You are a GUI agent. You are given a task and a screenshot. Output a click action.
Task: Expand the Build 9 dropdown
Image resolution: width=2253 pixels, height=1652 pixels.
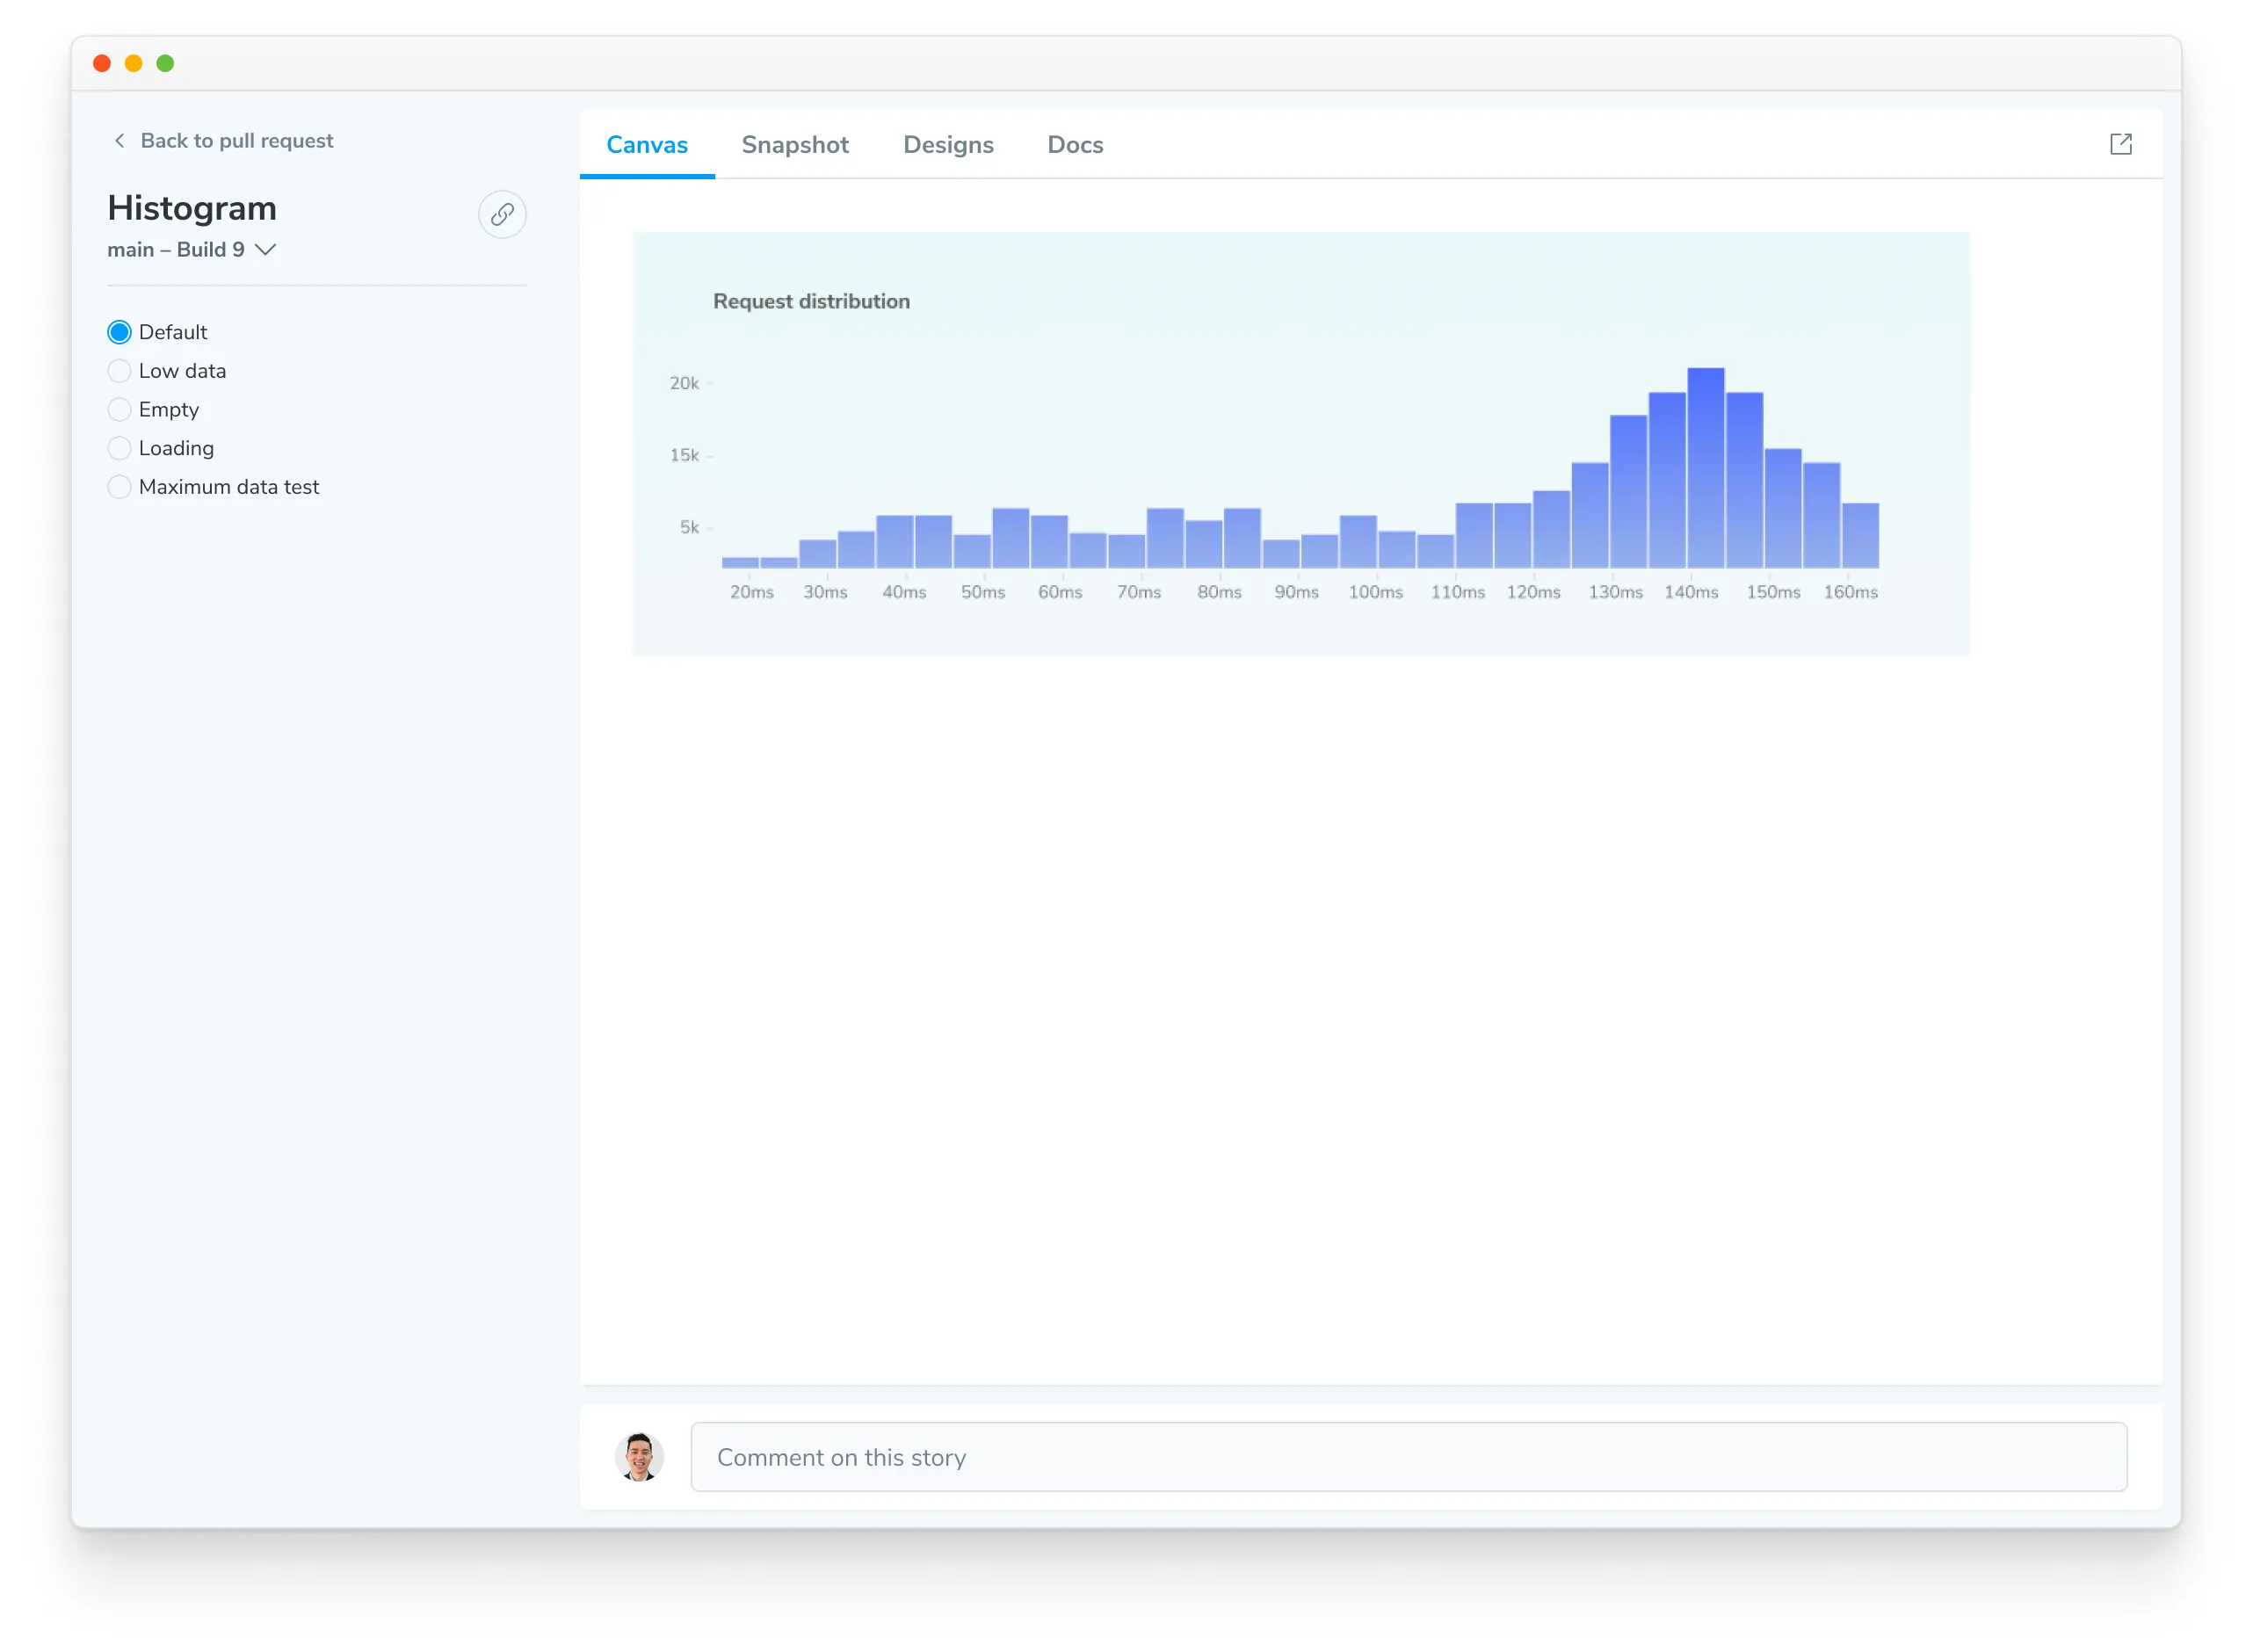pos(268,249)
